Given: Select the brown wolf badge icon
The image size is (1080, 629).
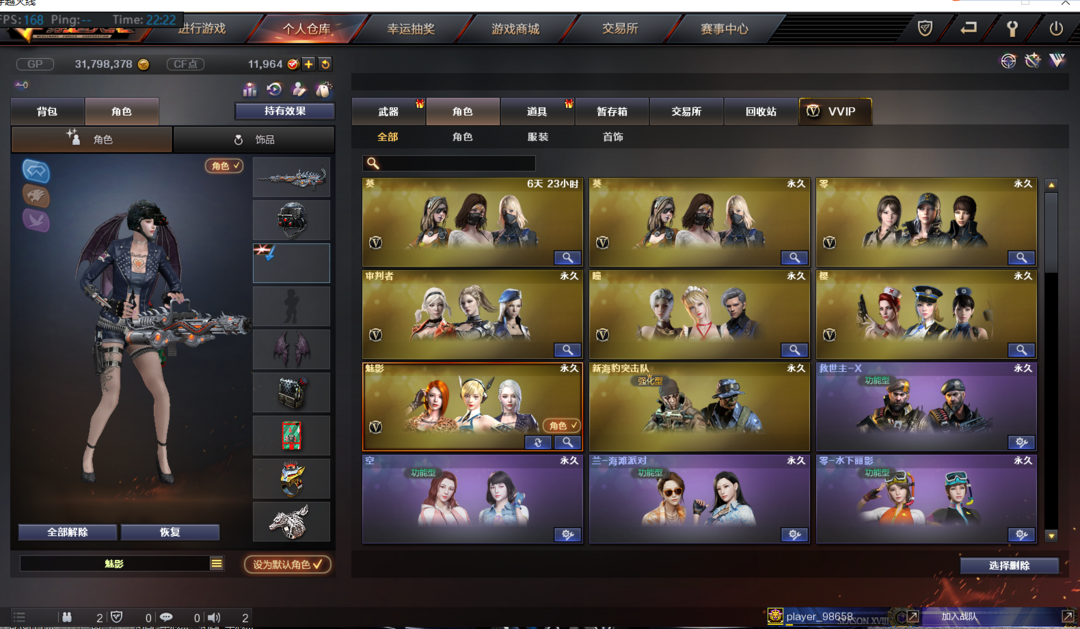Looking at the screenshot, I should tap(36, 196).
